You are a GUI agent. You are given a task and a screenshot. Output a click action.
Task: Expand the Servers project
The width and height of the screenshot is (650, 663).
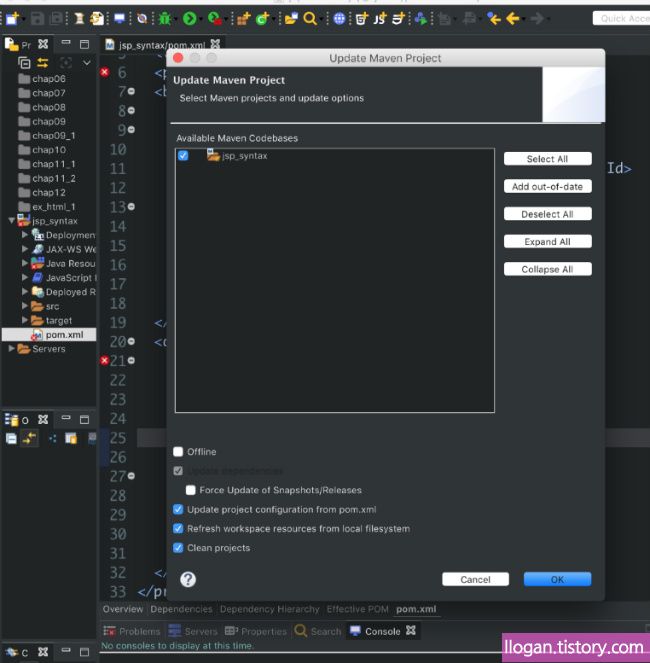click(11, 348)
